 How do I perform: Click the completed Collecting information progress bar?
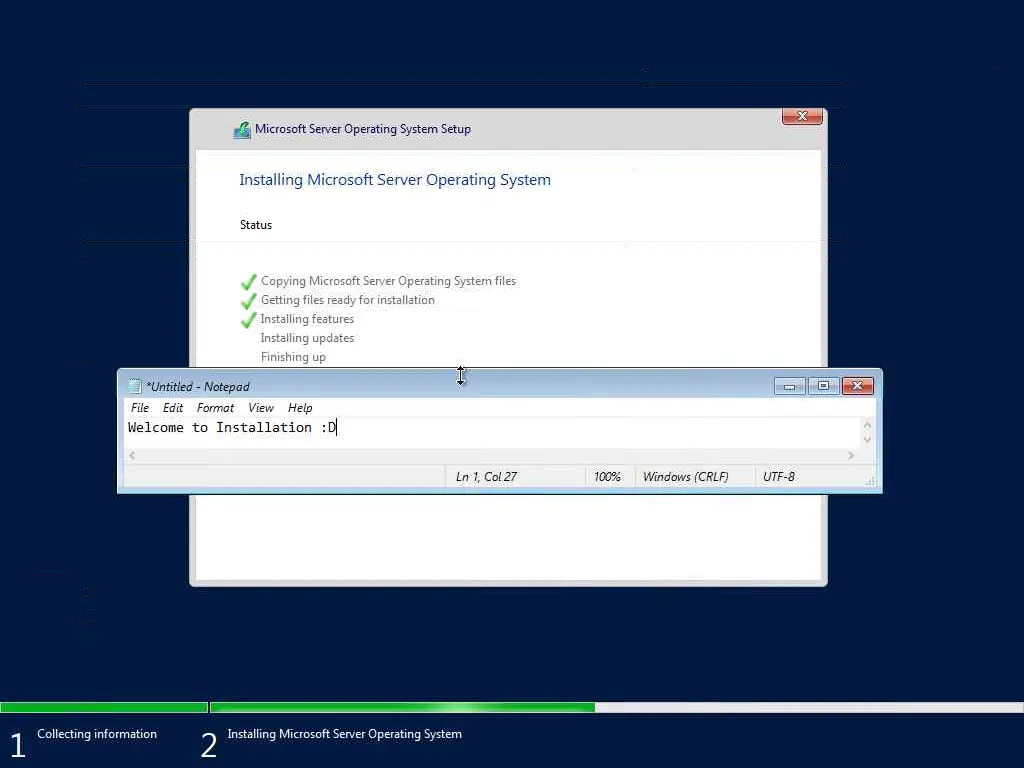point(104,707)
